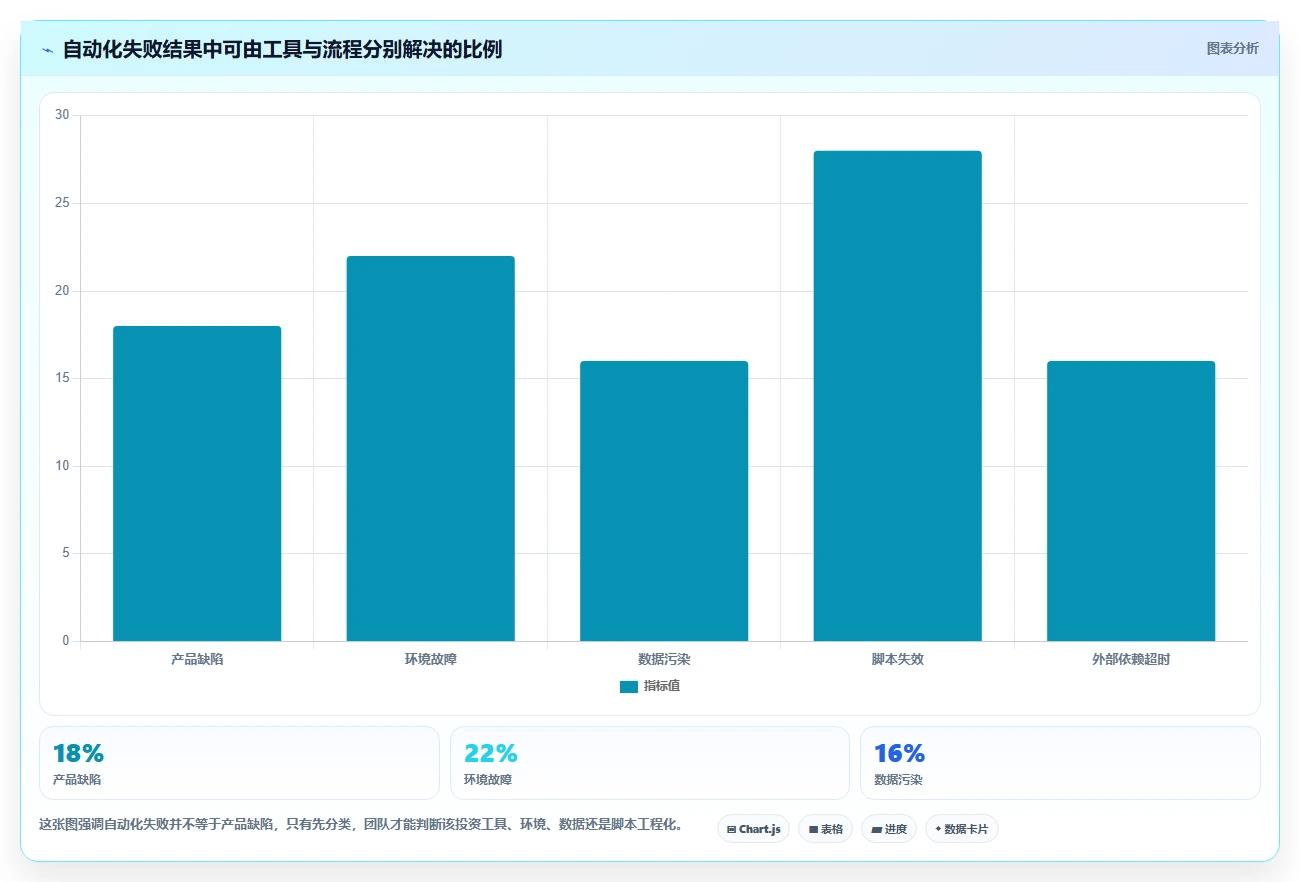Click the 脚本失效 bar in chart

[897, 396]
